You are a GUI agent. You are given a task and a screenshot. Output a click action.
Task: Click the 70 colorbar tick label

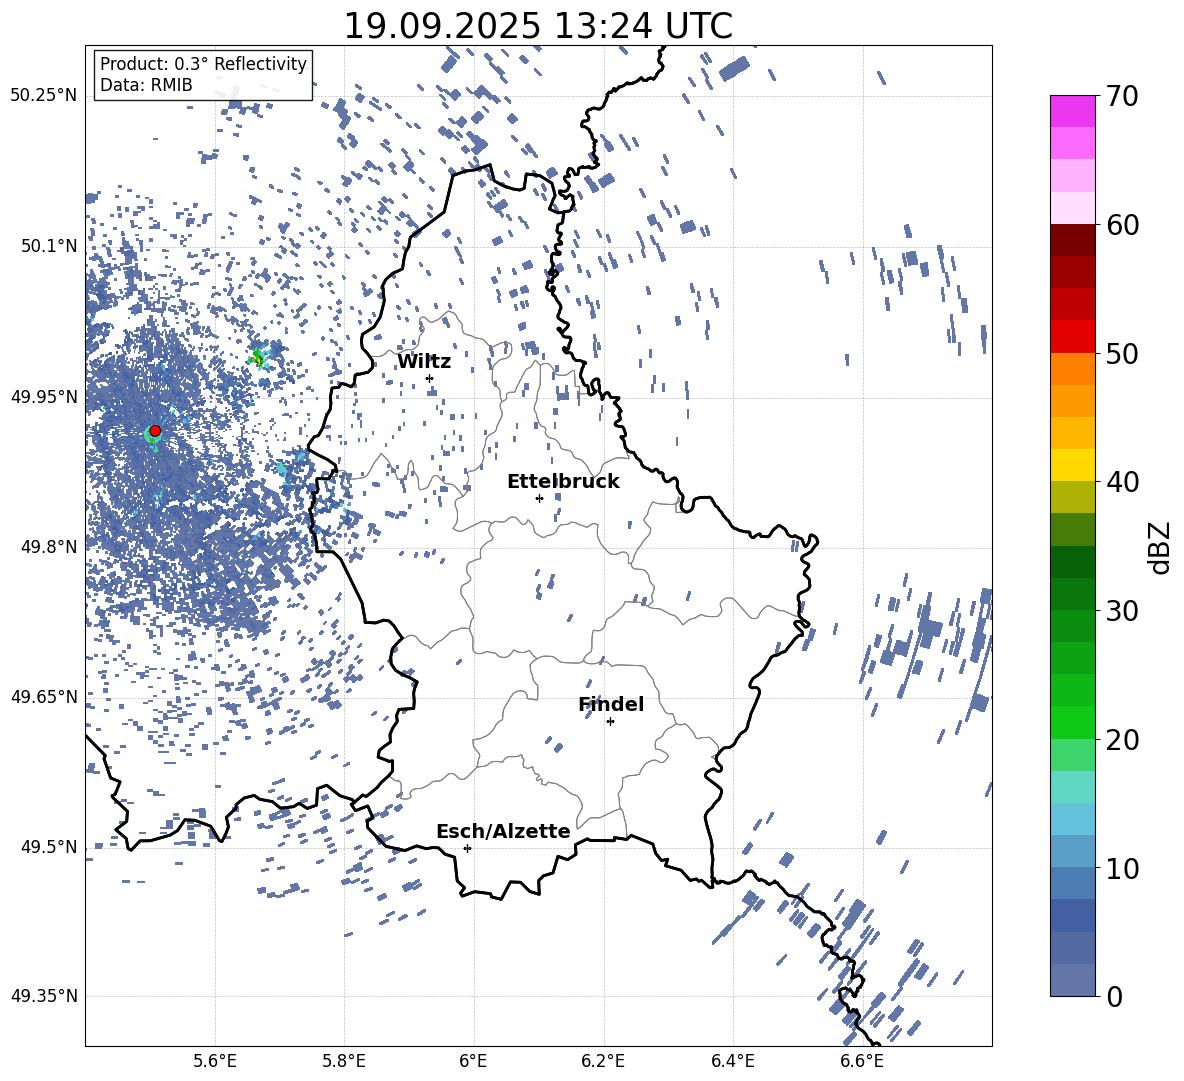point(1122,96)
